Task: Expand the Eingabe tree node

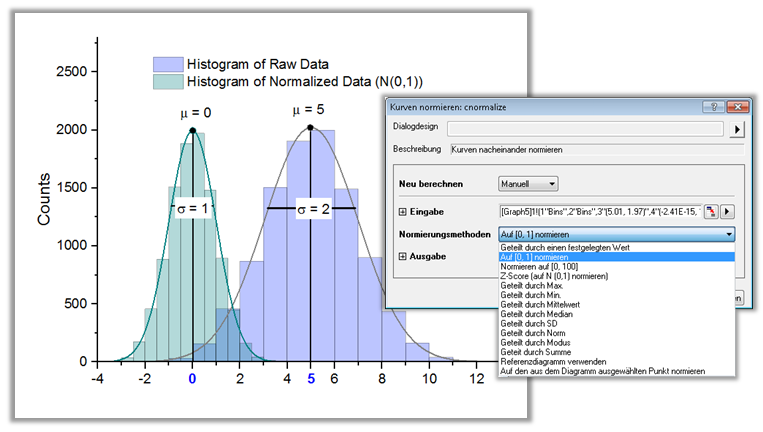Action: 403,212
